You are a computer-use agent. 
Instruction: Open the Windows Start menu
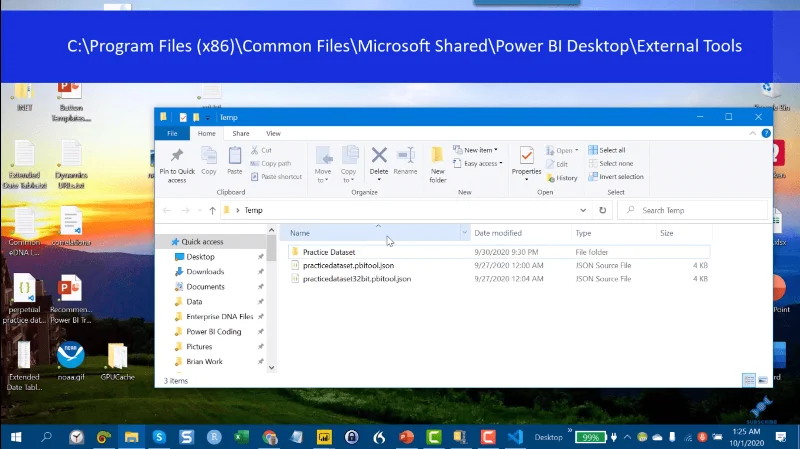[16, 437]
